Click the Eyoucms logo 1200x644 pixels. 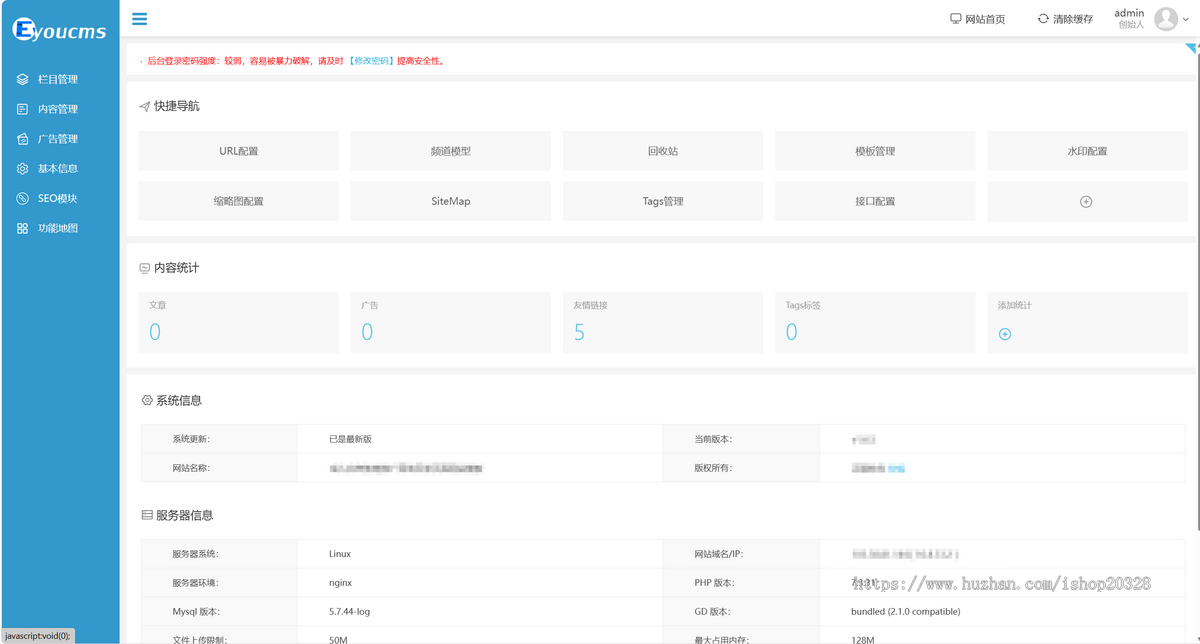point(59,30)
